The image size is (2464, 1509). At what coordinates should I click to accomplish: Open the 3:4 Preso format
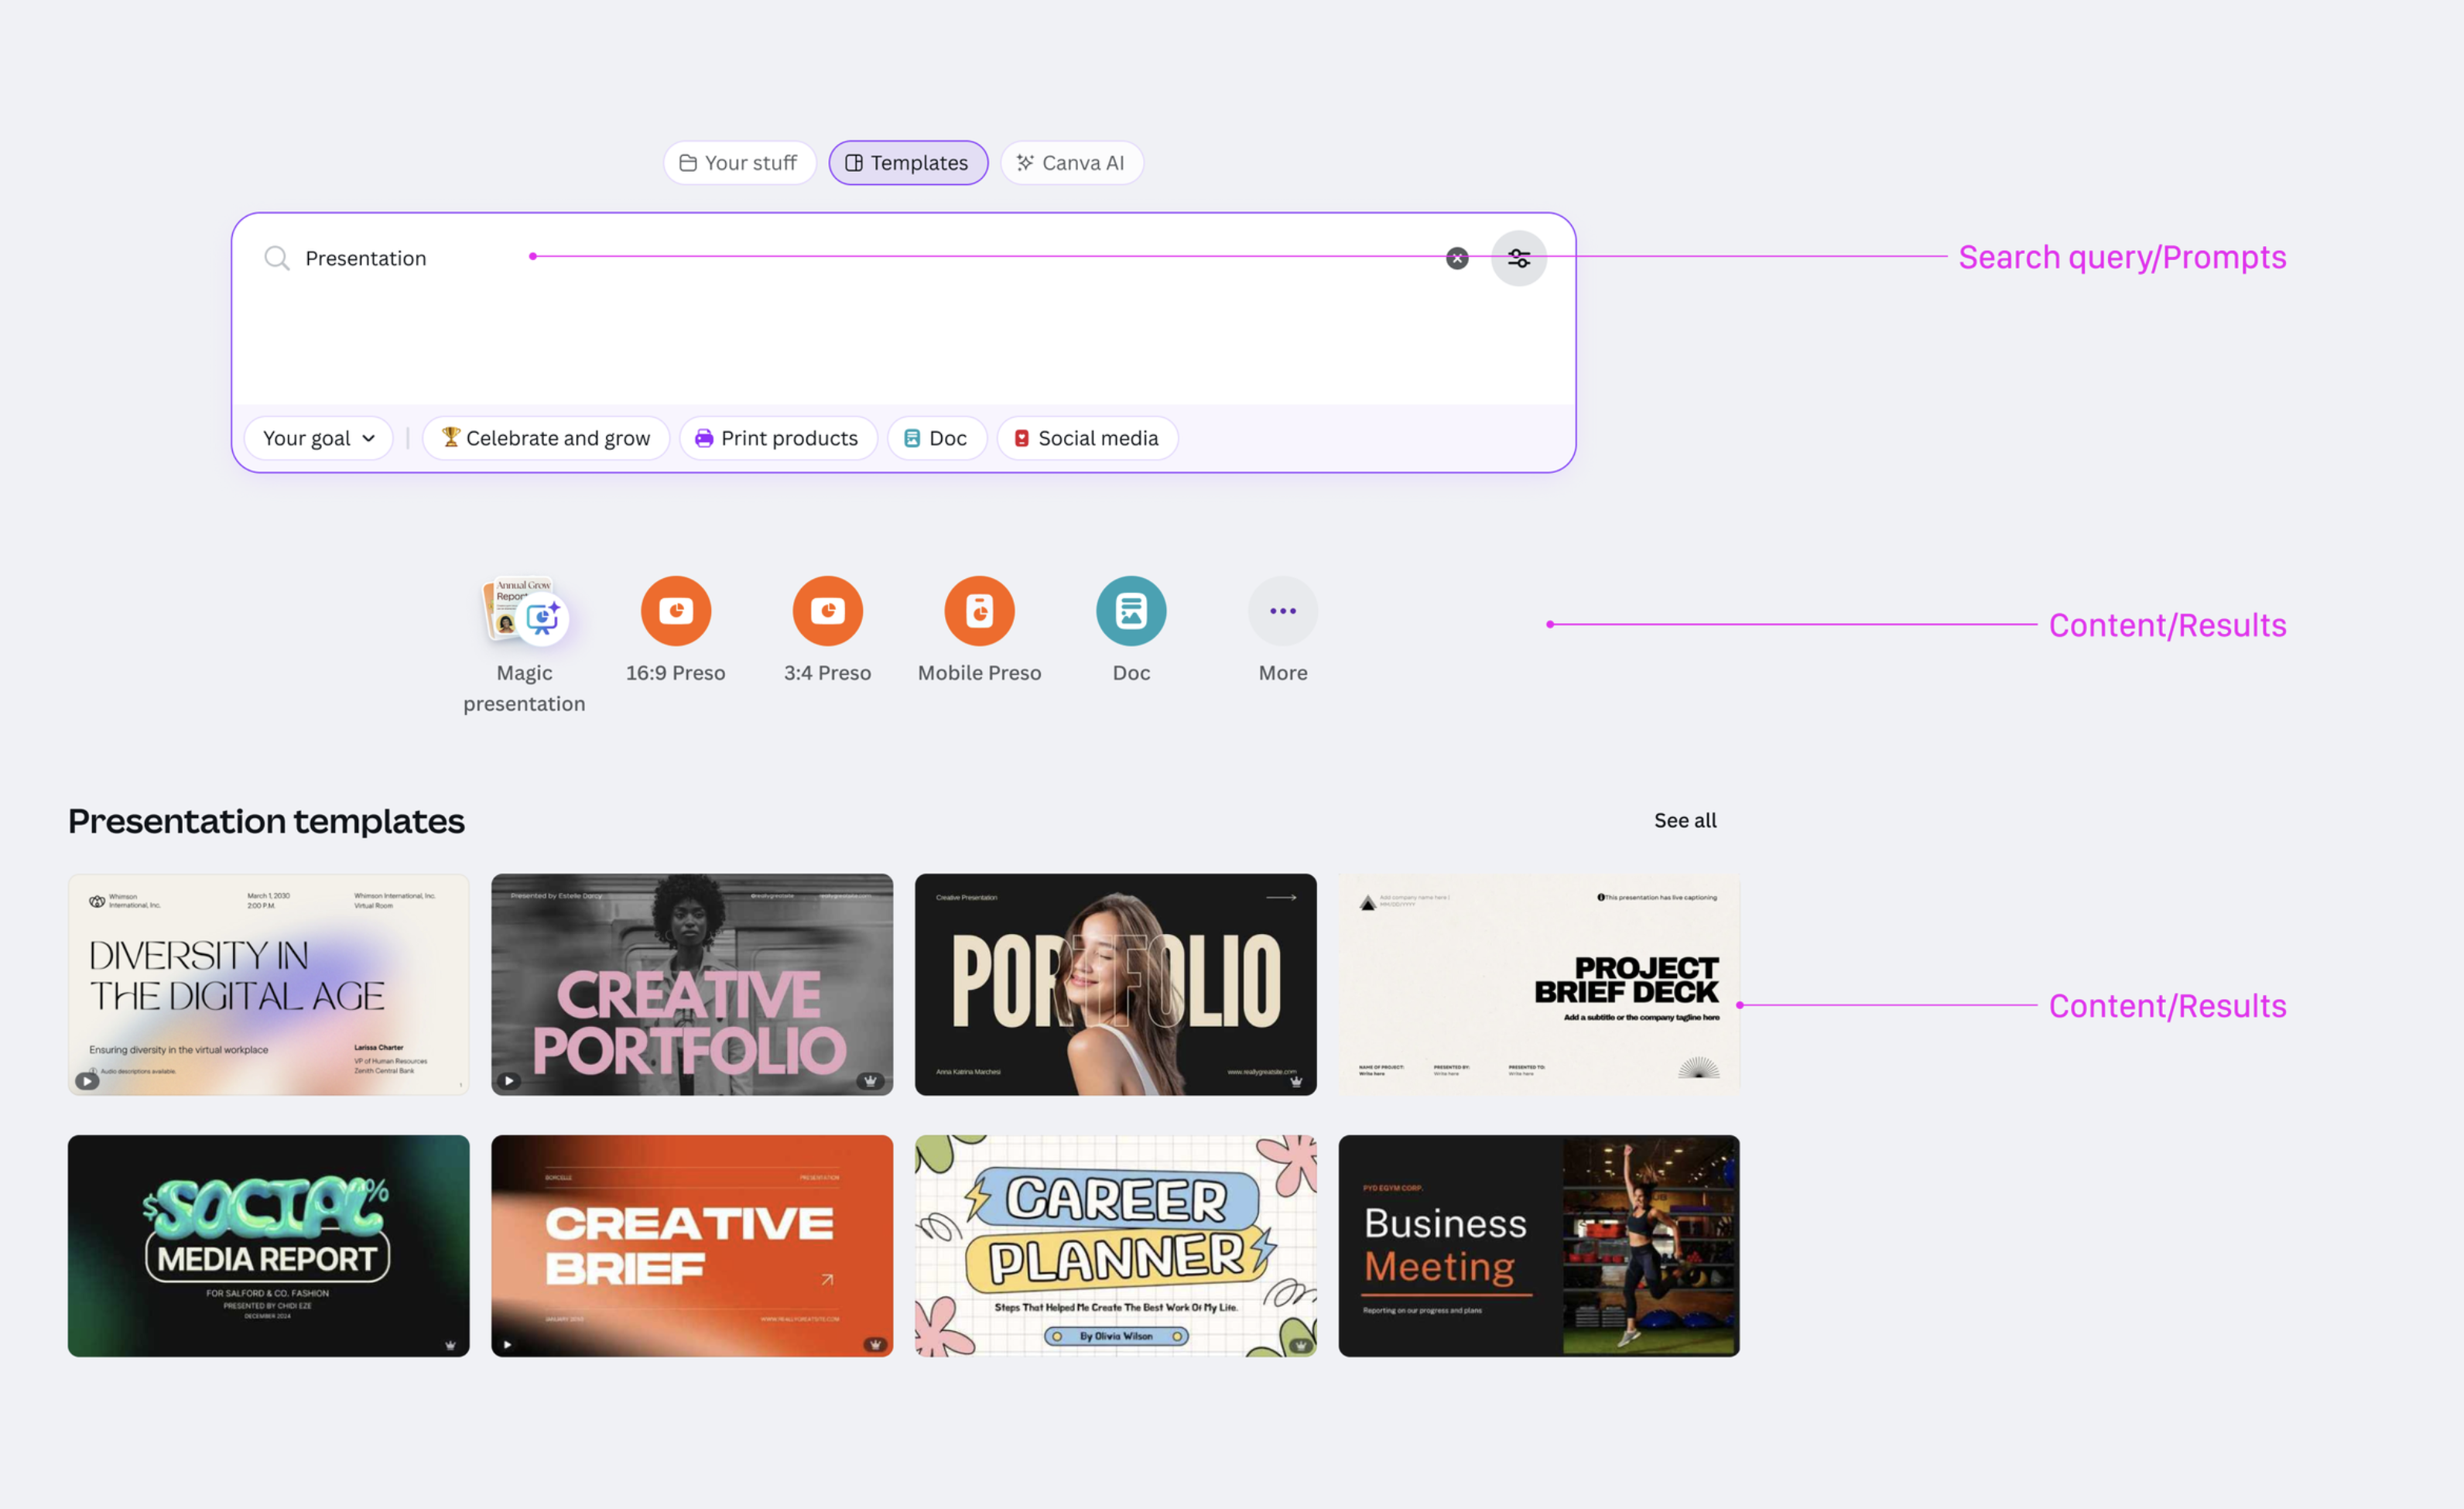click(827, 611)
